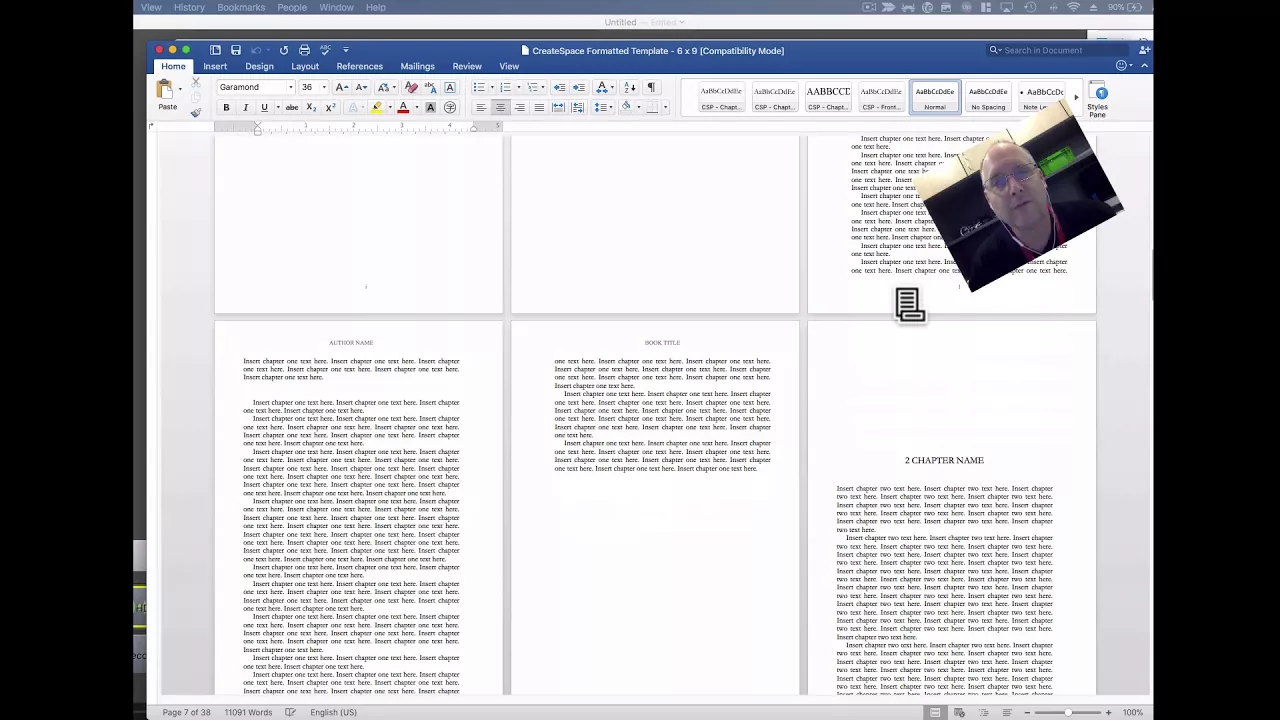The width and height of the screenshot is (1280, 720).
Task: Apply the red font color button
Action: coord(403,107)
